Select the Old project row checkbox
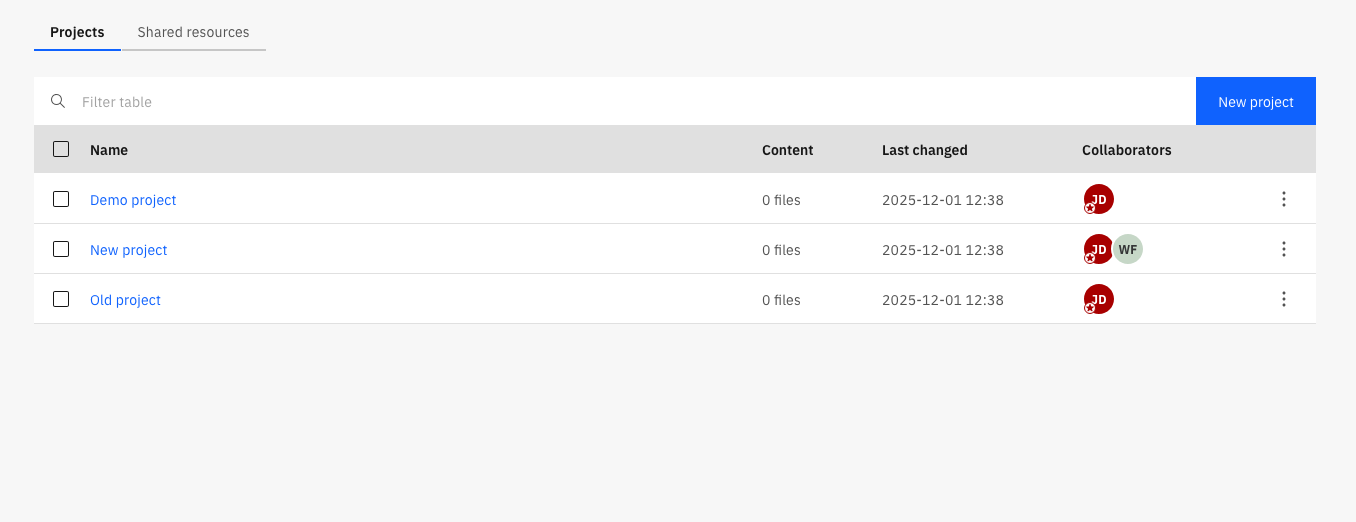The height and width of the screenshot is (522, 1356). (61, 299)
